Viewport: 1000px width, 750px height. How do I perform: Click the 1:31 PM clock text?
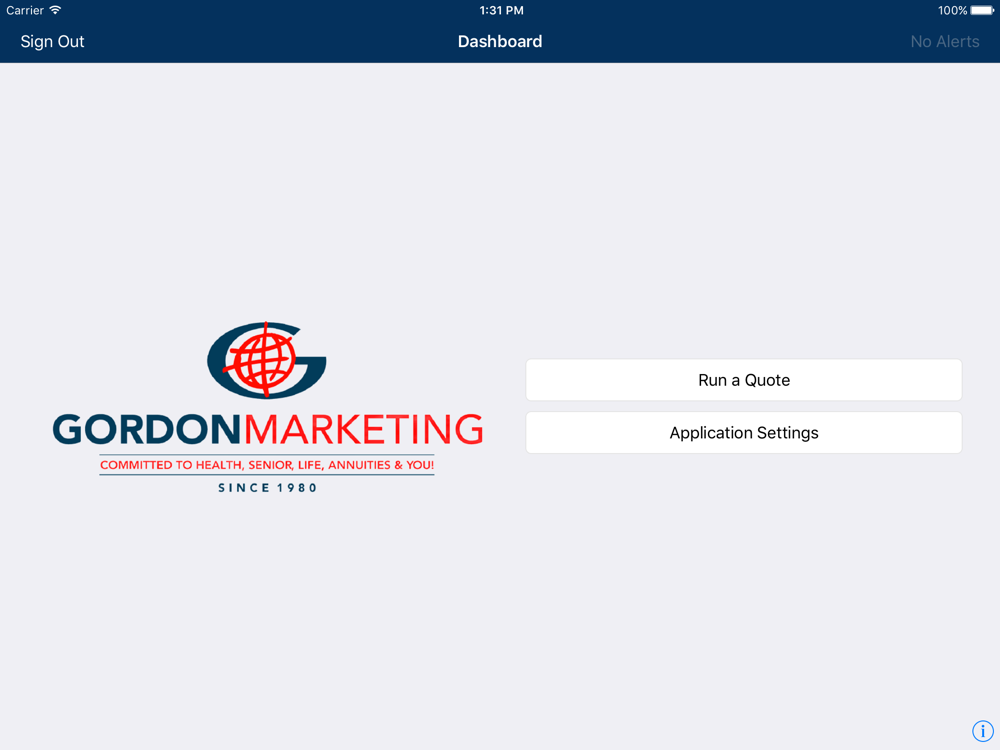click(501, 10)
